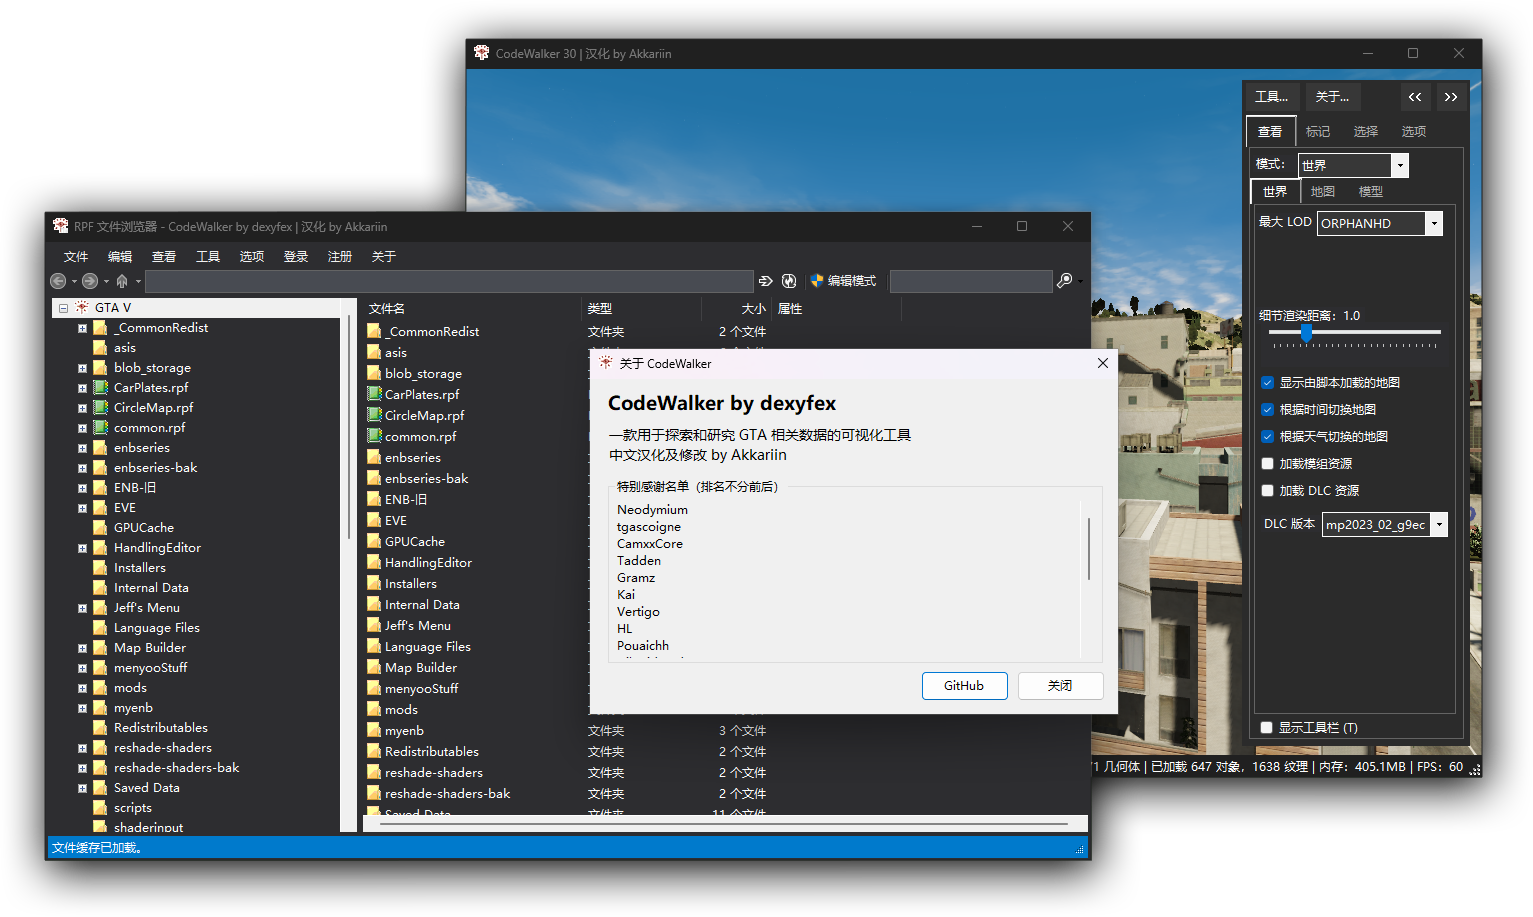Open the 工具 menu in RPF browser

point(208,256)
